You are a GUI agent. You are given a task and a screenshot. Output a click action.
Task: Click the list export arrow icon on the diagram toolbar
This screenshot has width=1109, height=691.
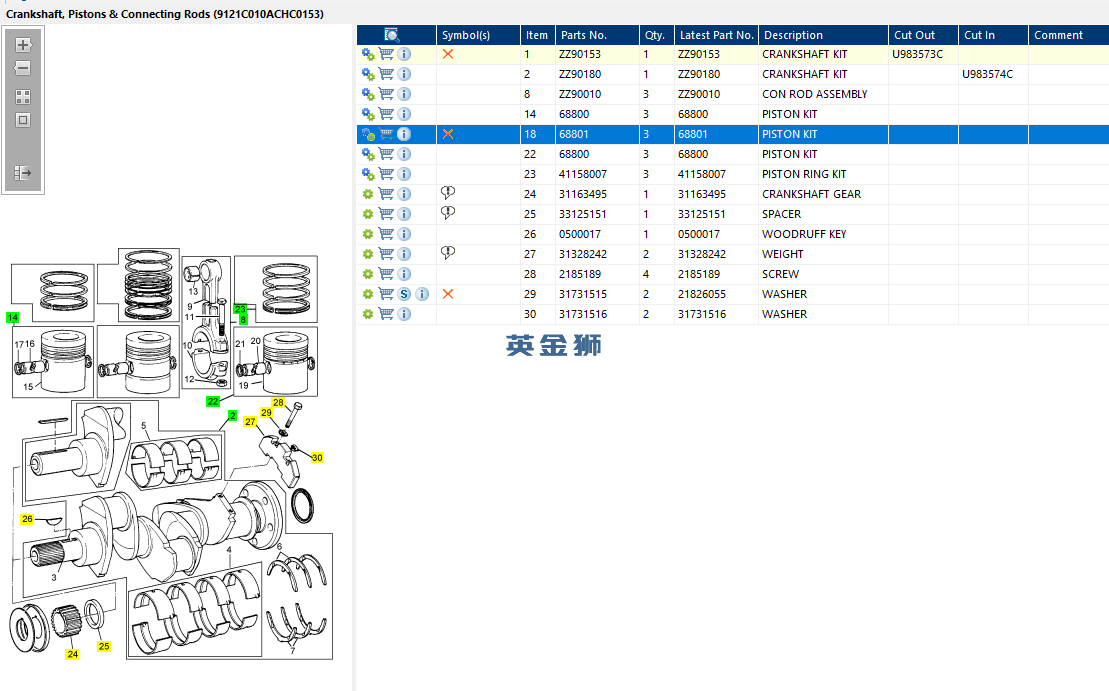tap(23, 173)
